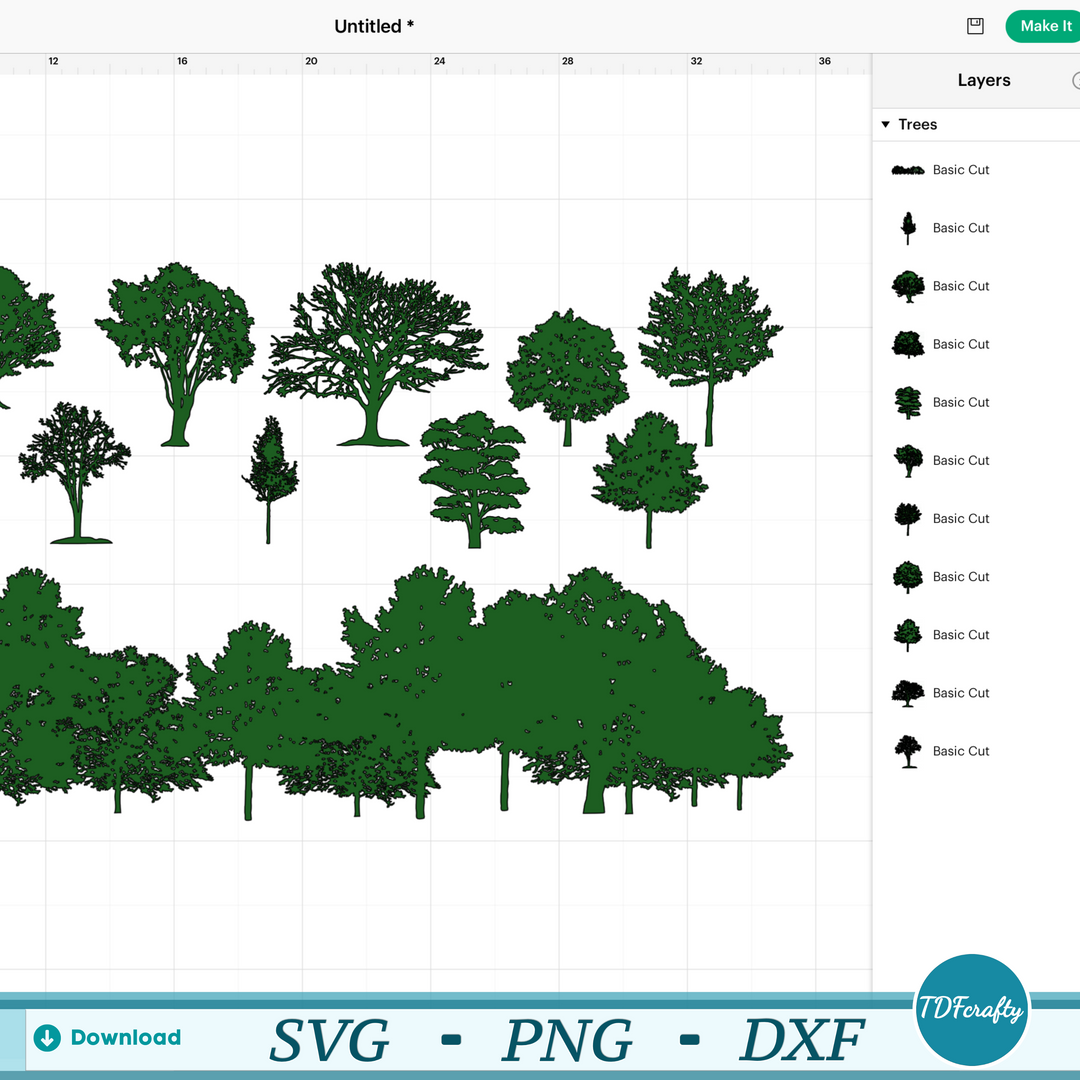Click the hedge thumbnail on the first Basic Cut layer
The image size is (1080, 1080).
(907, 169)
